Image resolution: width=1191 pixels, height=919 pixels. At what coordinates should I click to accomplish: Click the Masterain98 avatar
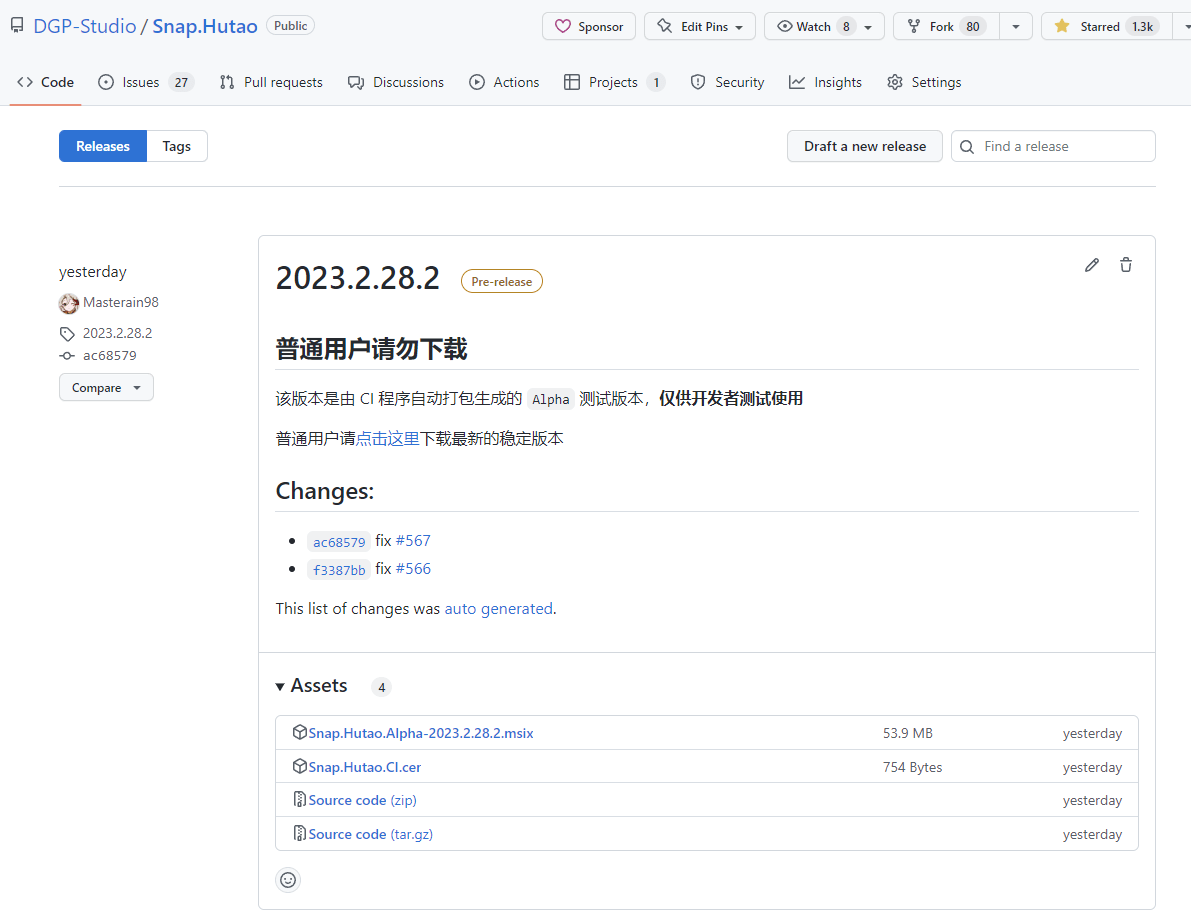69,303
